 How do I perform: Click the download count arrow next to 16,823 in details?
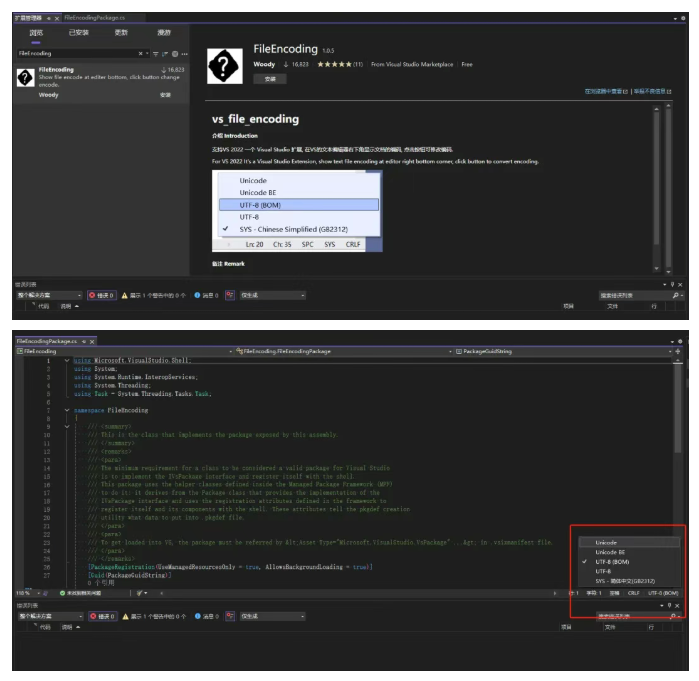(x=286, y=64)
